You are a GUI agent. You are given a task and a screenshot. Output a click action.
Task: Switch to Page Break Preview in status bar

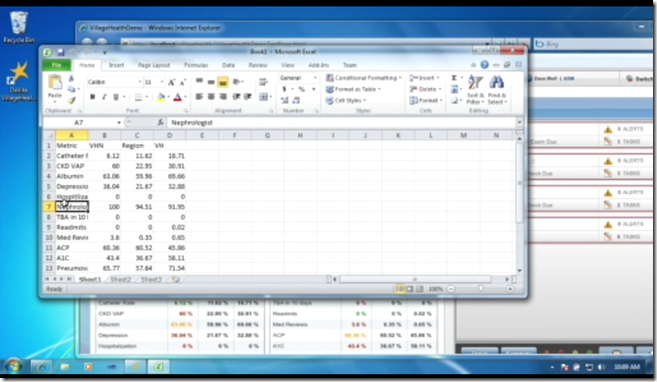(x=419, y=289)
